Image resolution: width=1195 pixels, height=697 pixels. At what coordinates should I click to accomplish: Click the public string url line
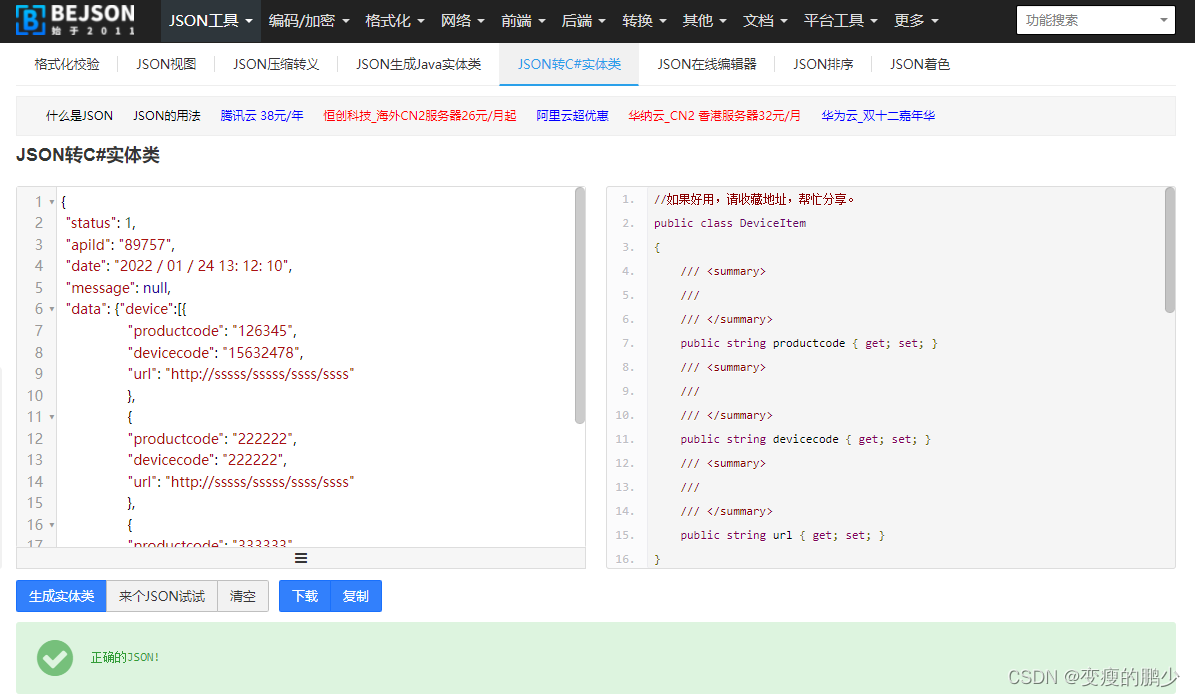782,536
